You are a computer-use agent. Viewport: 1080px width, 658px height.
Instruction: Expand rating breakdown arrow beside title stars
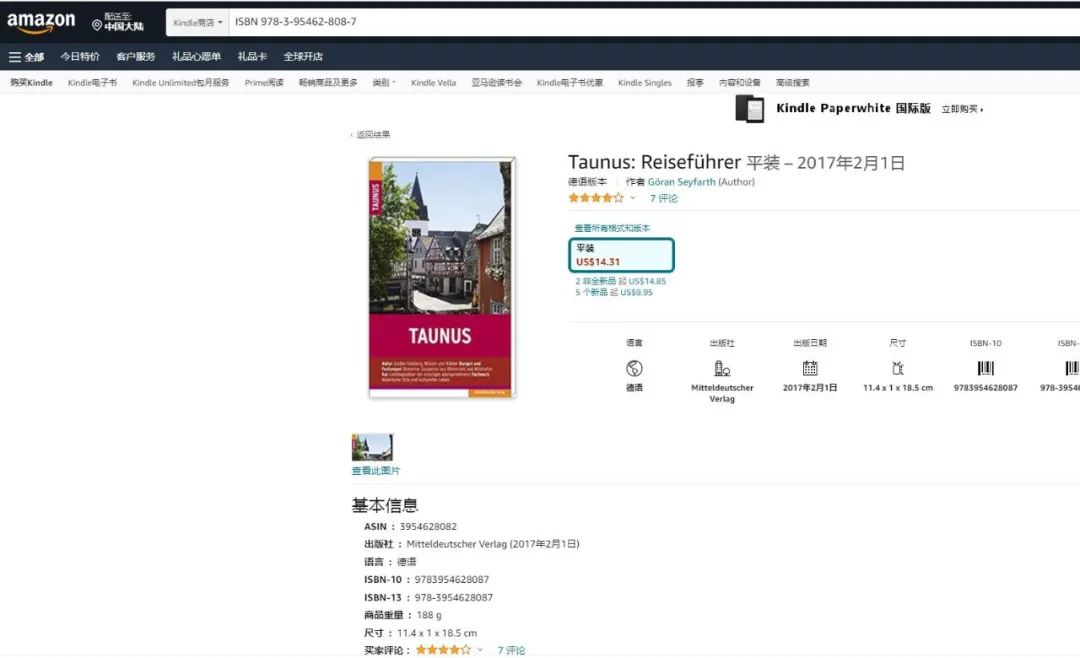(x=632, y=198)
